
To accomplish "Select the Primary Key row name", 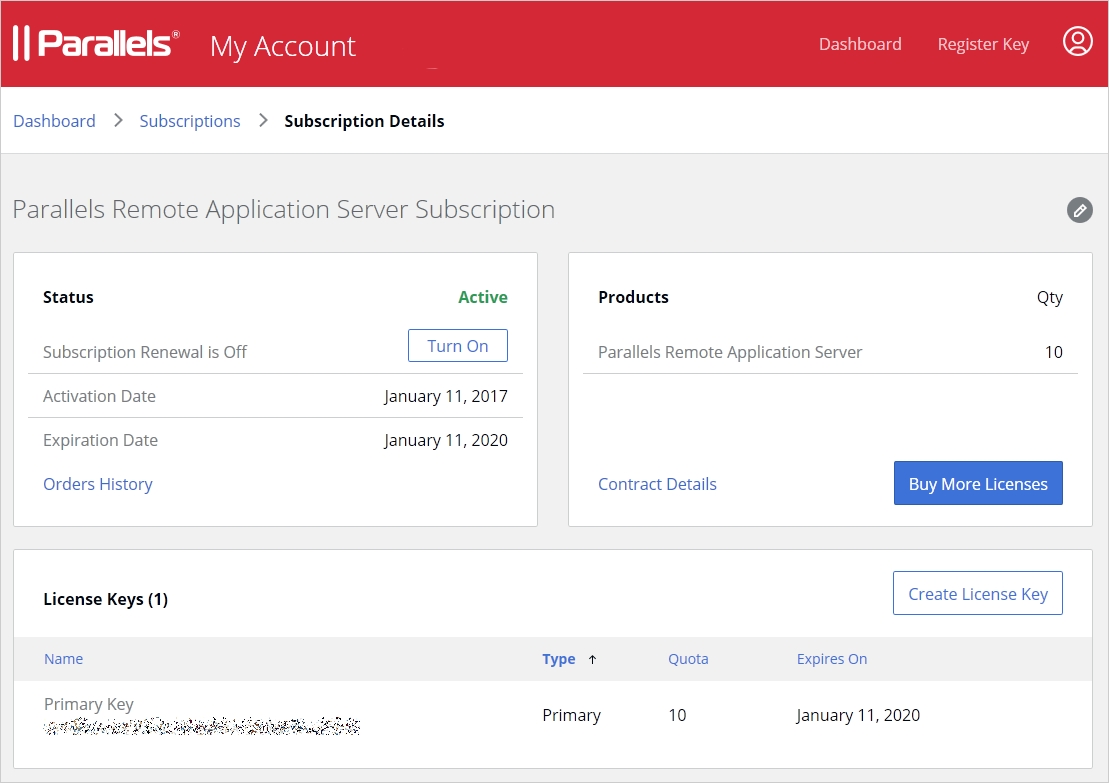I will tap(89, 704).
